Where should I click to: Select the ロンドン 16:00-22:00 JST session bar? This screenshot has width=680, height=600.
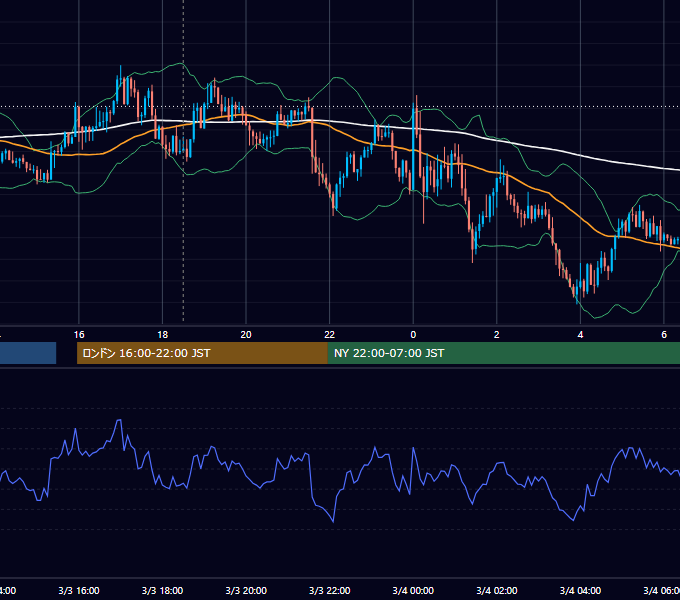point(202,353)
